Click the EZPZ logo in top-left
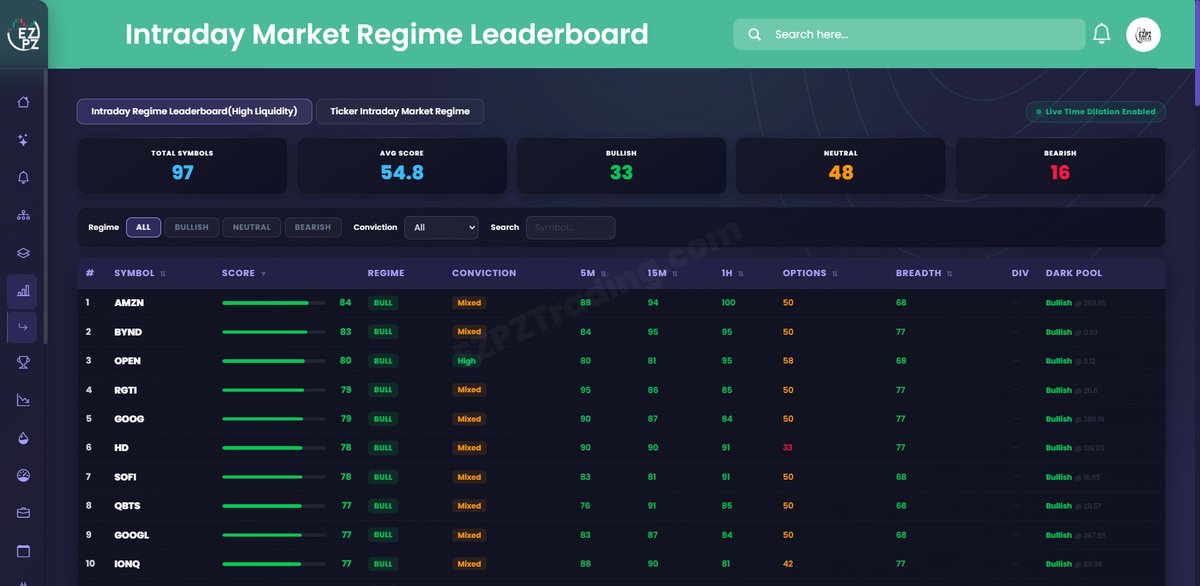This screenshot has width=1200, height=586. [23, 36]
